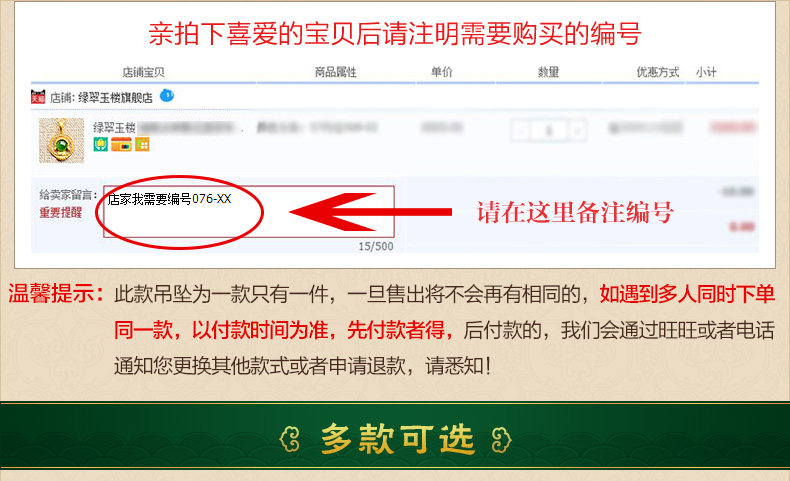Decrease quantity with the minus stepper
This screenshot has height=481, width=790.
click(x=521, y=131)
